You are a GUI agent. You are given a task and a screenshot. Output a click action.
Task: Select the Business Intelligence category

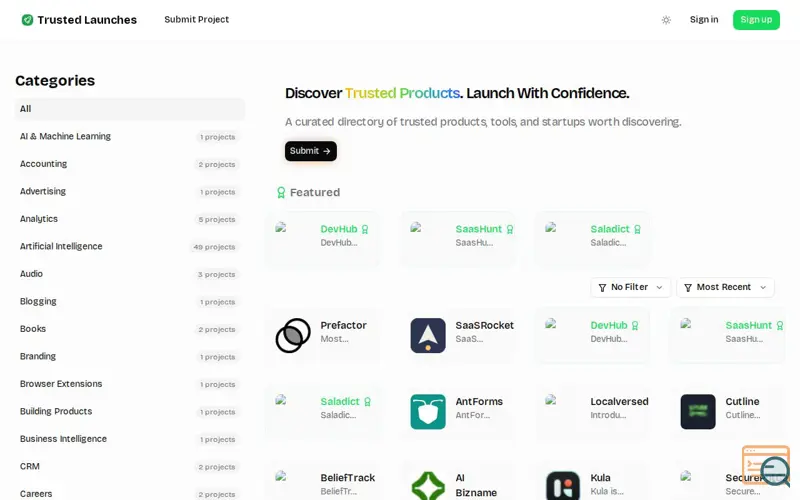coord(130,439)
